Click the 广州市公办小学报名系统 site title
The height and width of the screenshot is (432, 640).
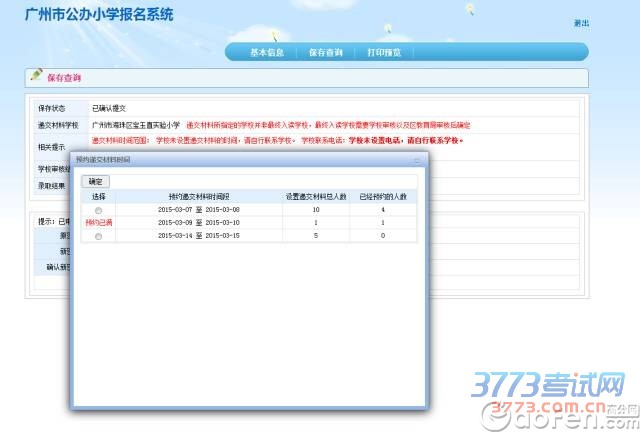click(x=98, y=15)
